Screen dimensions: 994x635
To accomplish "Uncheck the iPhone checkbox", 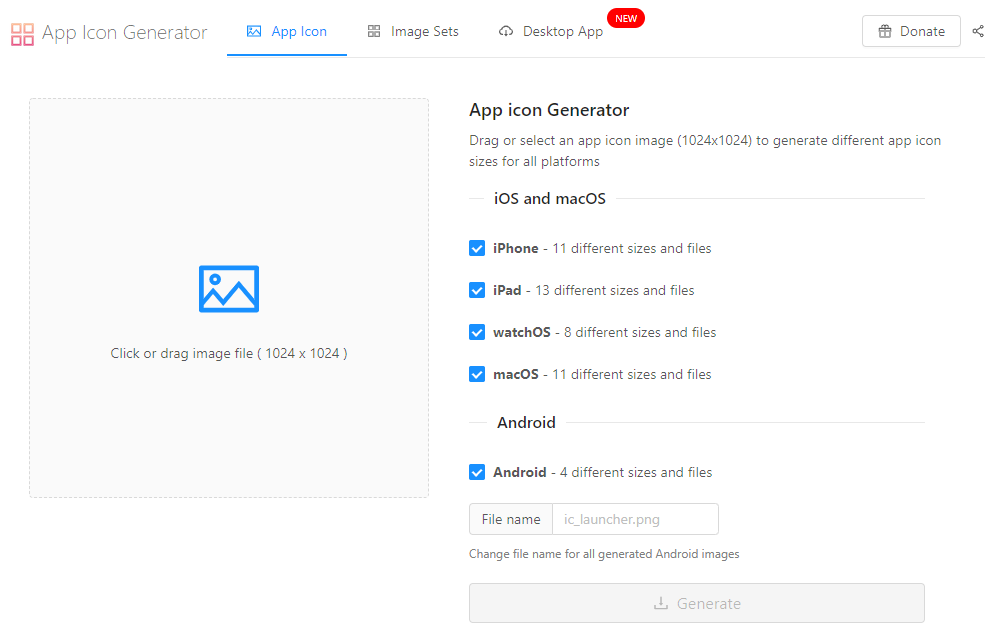I will click(477, 248).
